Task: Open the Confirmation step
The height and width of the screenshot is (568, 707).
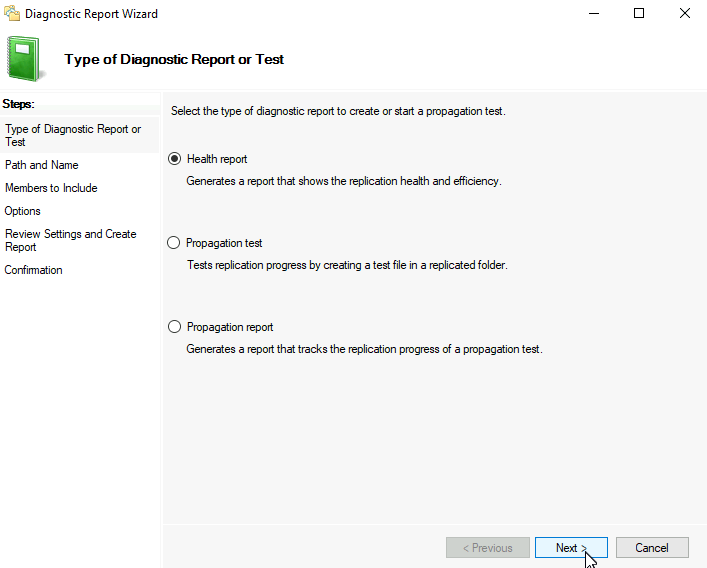Action: pyautogui.click(x=33, y=270)
